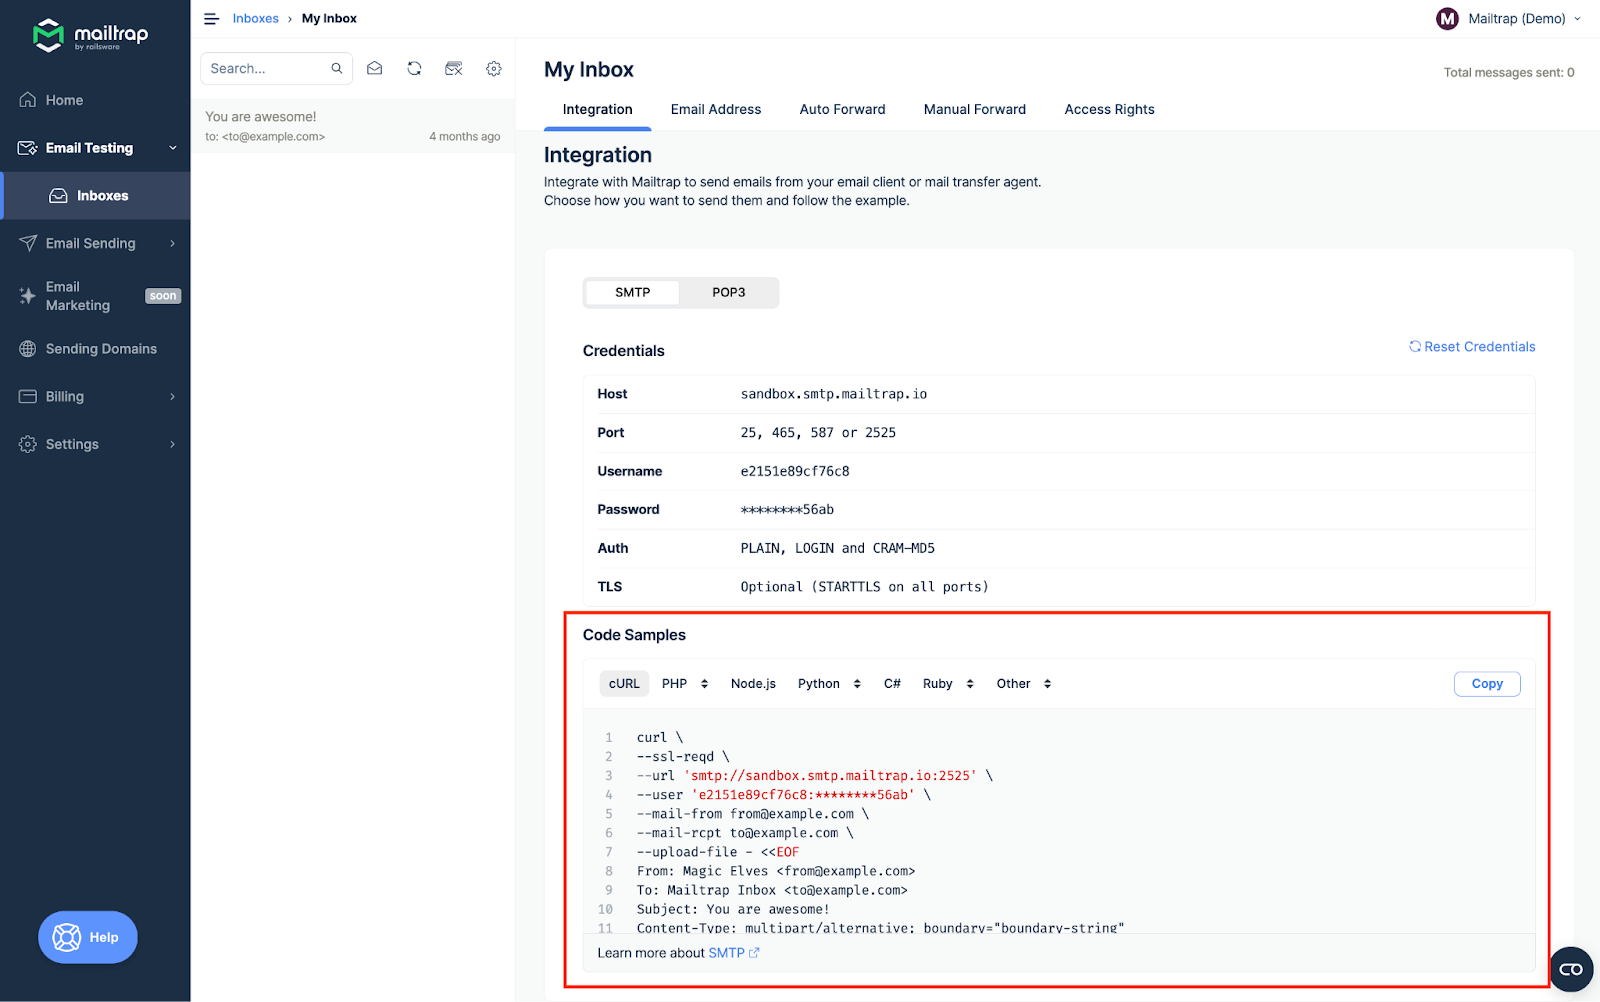Click the 'Total messages sent: 0' text
The width and height of the screenshot is (1600, 1002).
click(1509, 73)
